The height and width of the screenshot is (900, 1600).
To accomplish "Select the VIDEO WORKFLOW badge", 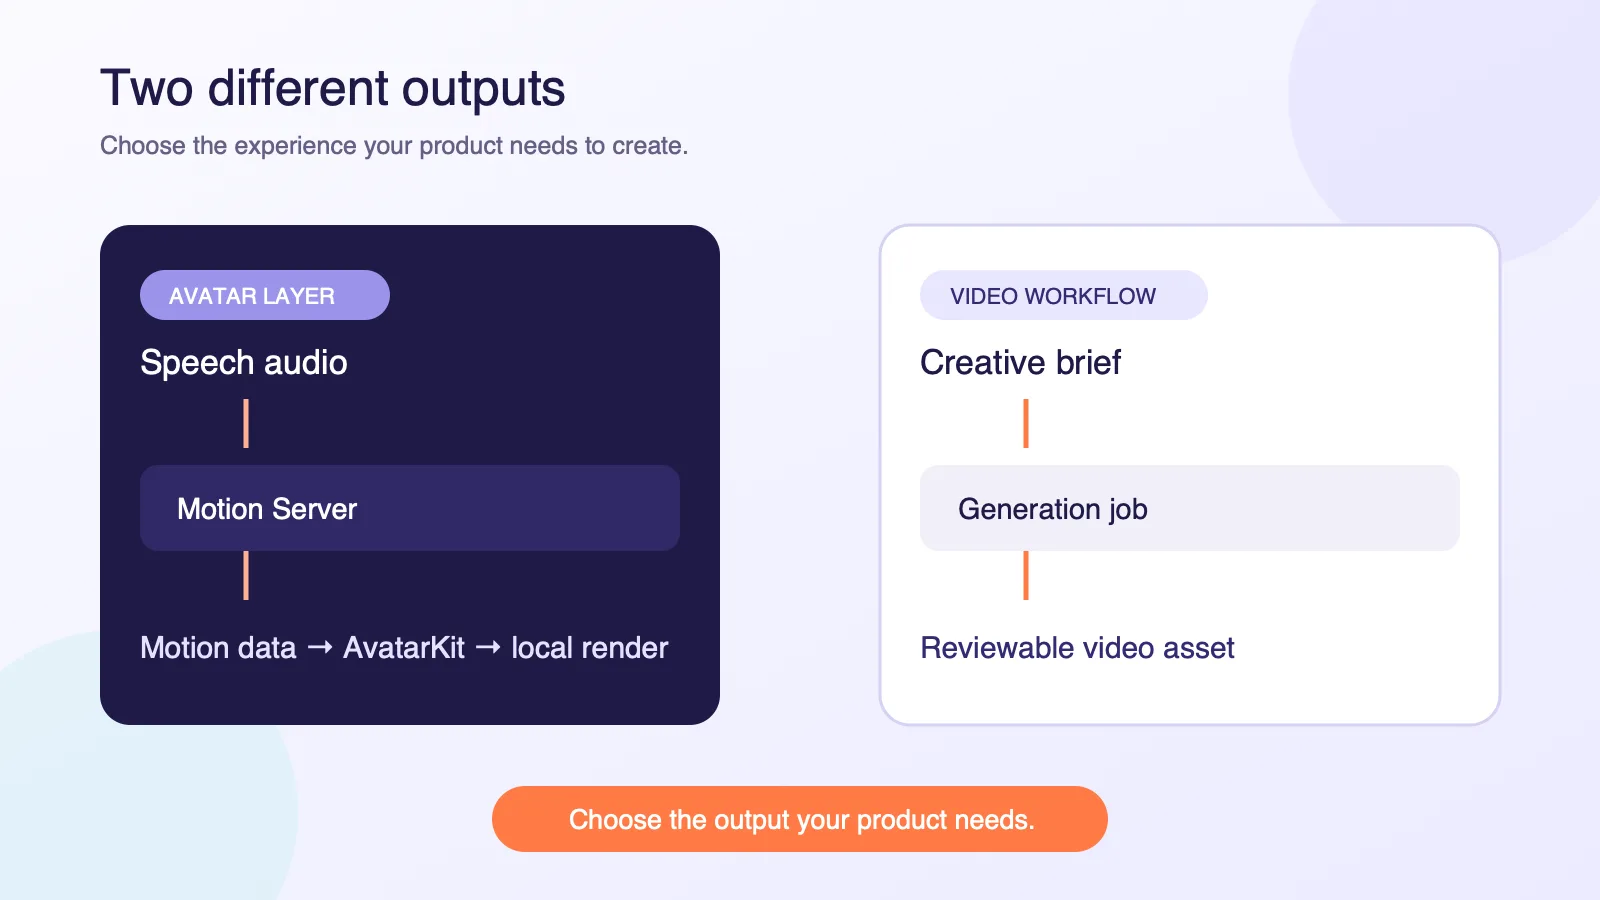I will (x=1064, y=295).
